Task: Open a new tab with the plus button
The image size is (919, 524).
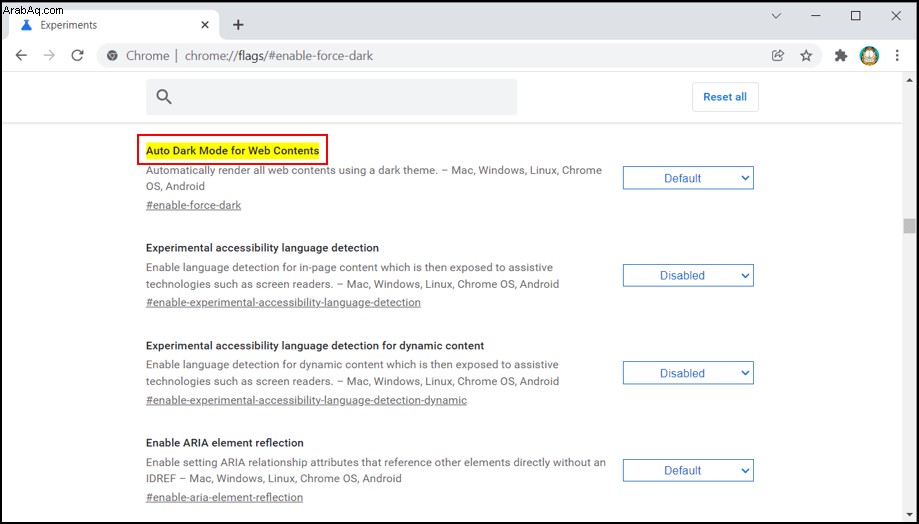Action: click(238, 25)
